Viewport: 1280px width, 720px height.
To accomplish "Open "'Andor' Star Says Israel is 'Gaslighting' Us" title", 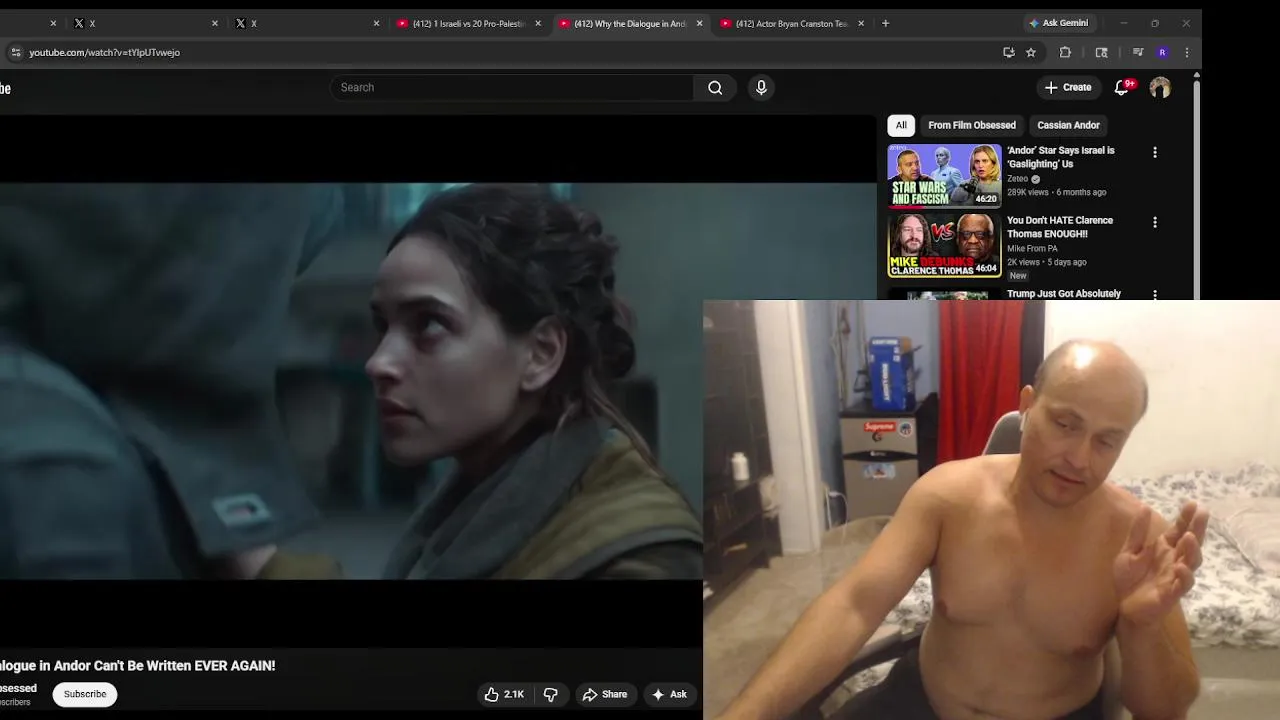I will [x=1061, y=157].
